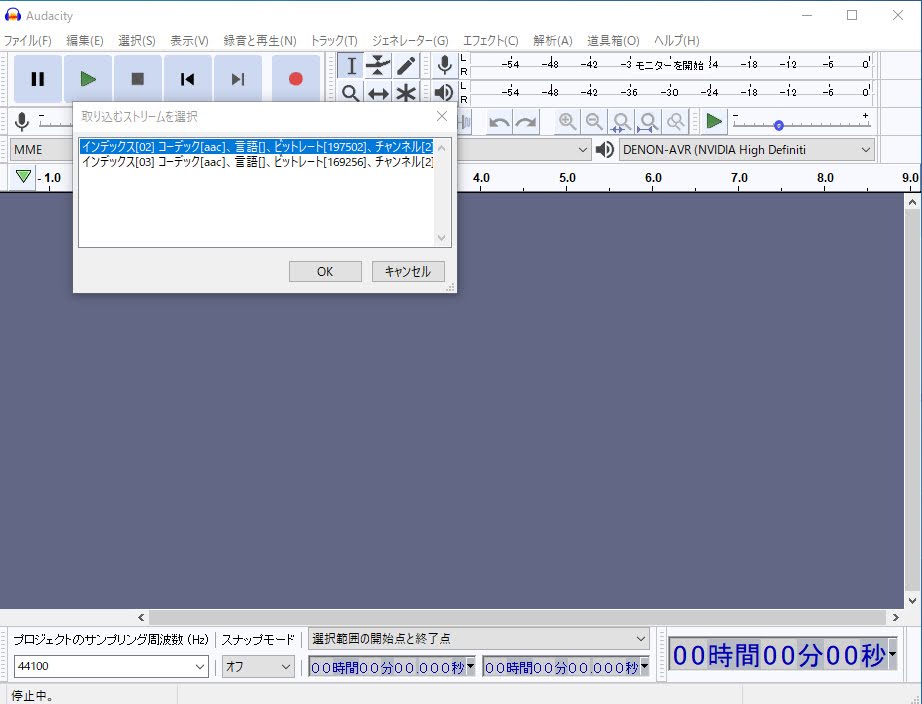This screenshot has width=922, height=704.
Task: Click the Pause playback button
Action: click(x=38, y=79)
